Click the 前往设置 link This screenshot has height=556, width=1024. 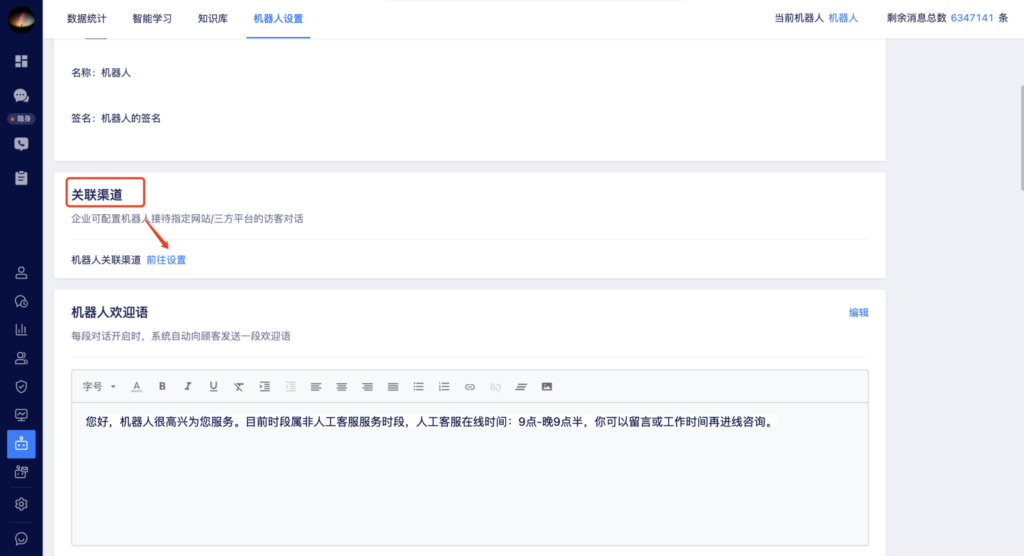(166, 260)
